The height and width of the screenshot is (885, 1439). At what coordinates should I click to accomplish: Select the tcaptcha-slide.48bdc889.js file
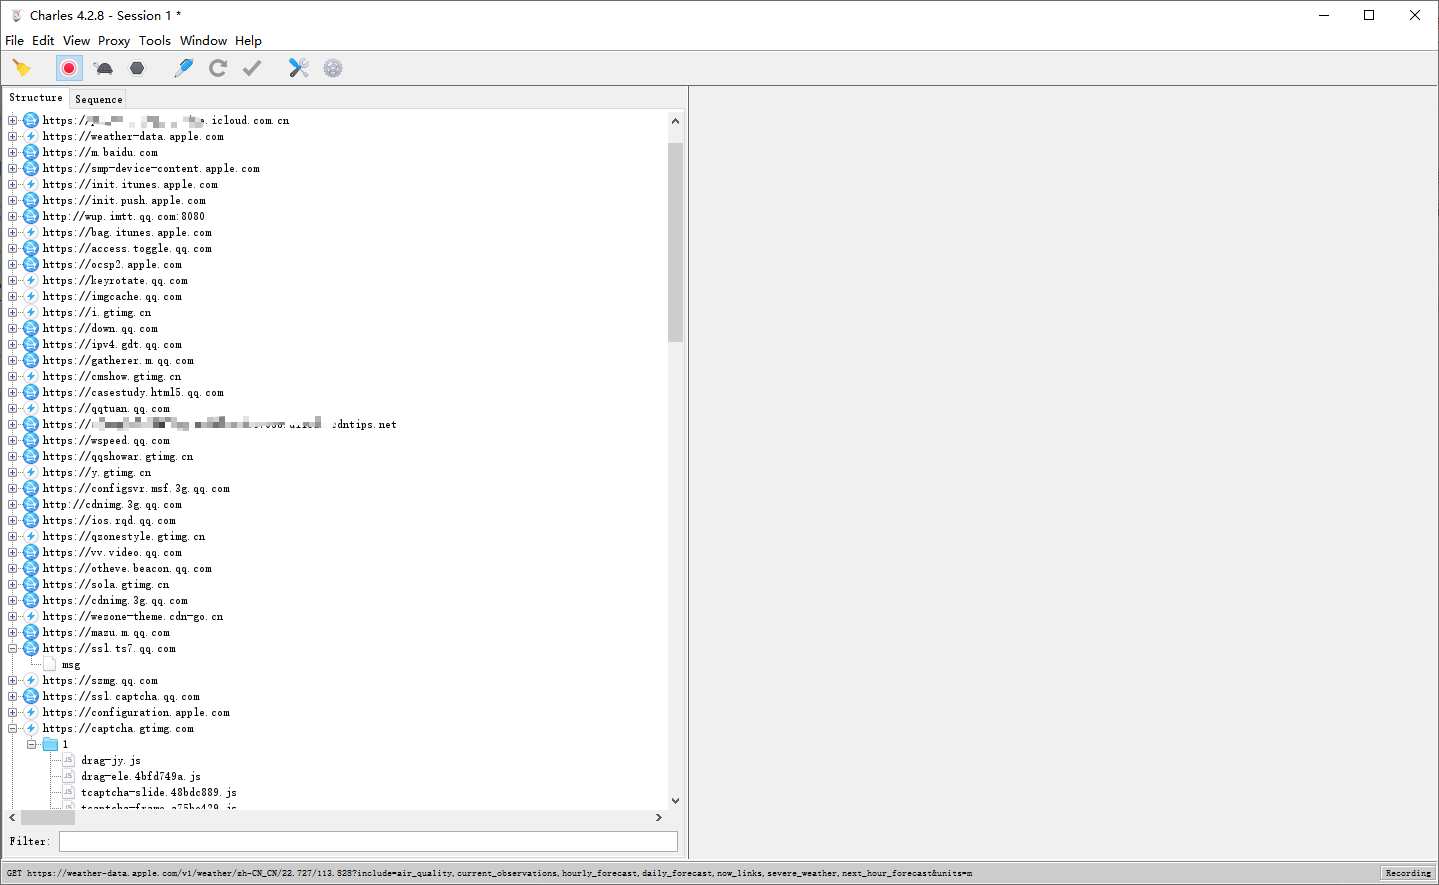159,793
